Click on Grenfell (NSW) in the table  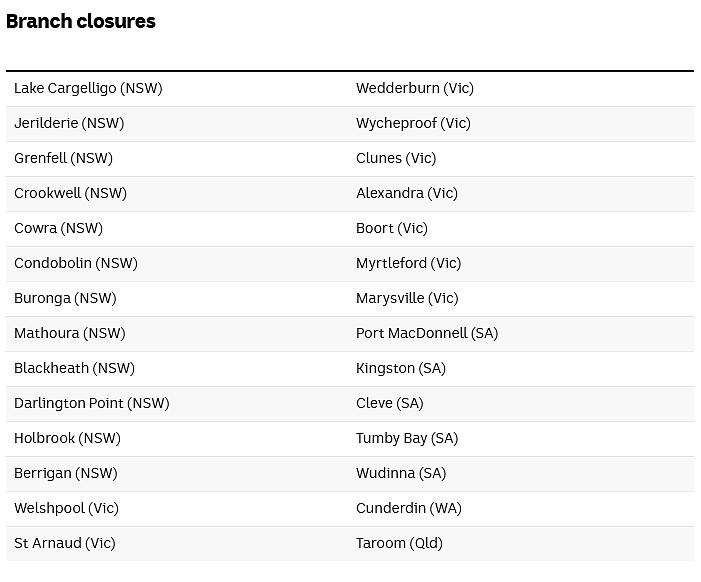click(x=63, y=158)
